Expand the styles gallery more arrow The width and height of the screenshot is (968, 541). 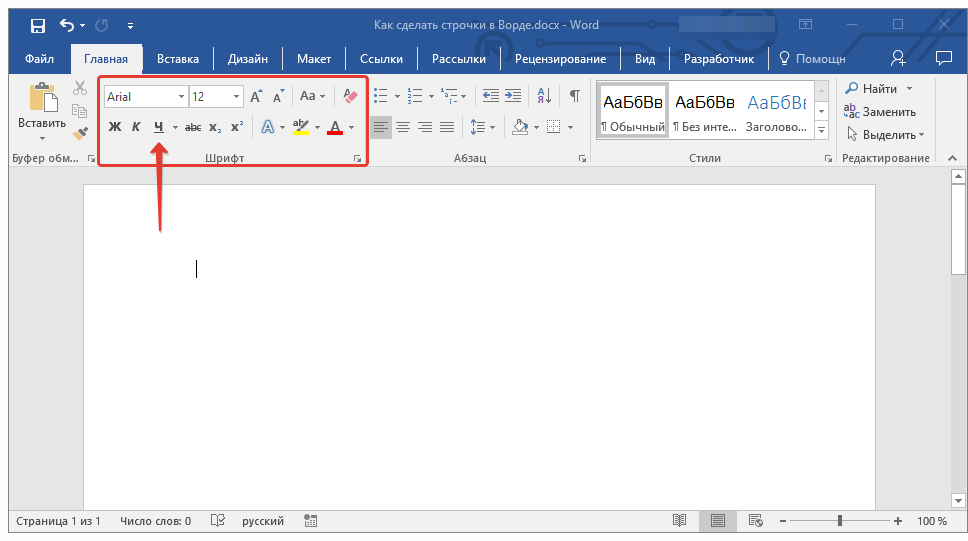[821, 130]
